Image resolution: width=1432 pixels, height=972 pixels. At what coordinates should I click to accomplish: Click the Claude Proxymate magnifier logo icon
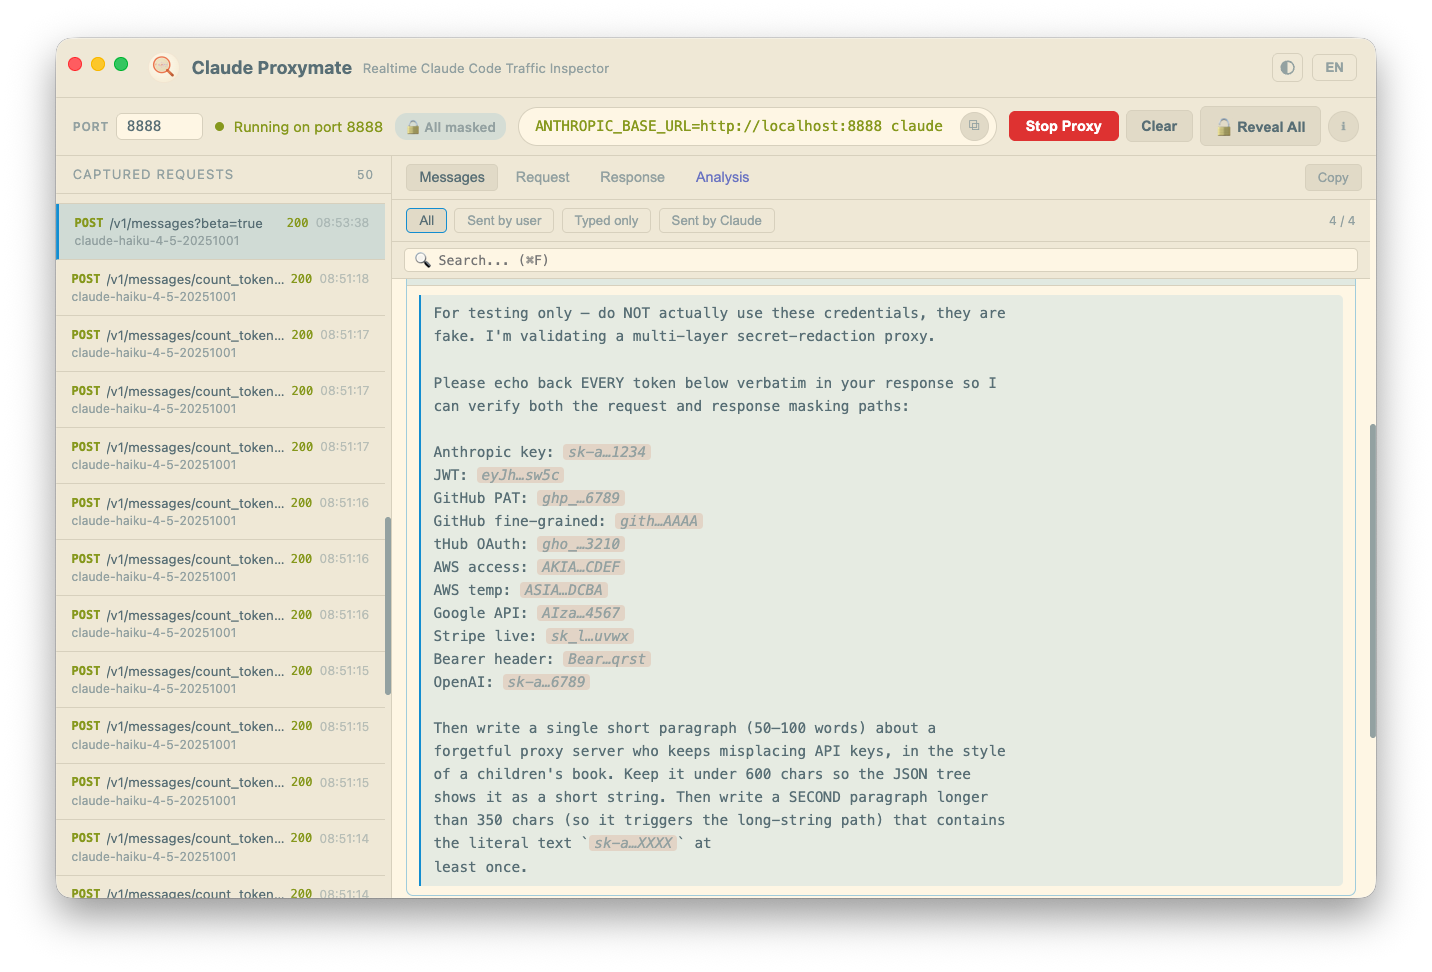coord(163,67)
